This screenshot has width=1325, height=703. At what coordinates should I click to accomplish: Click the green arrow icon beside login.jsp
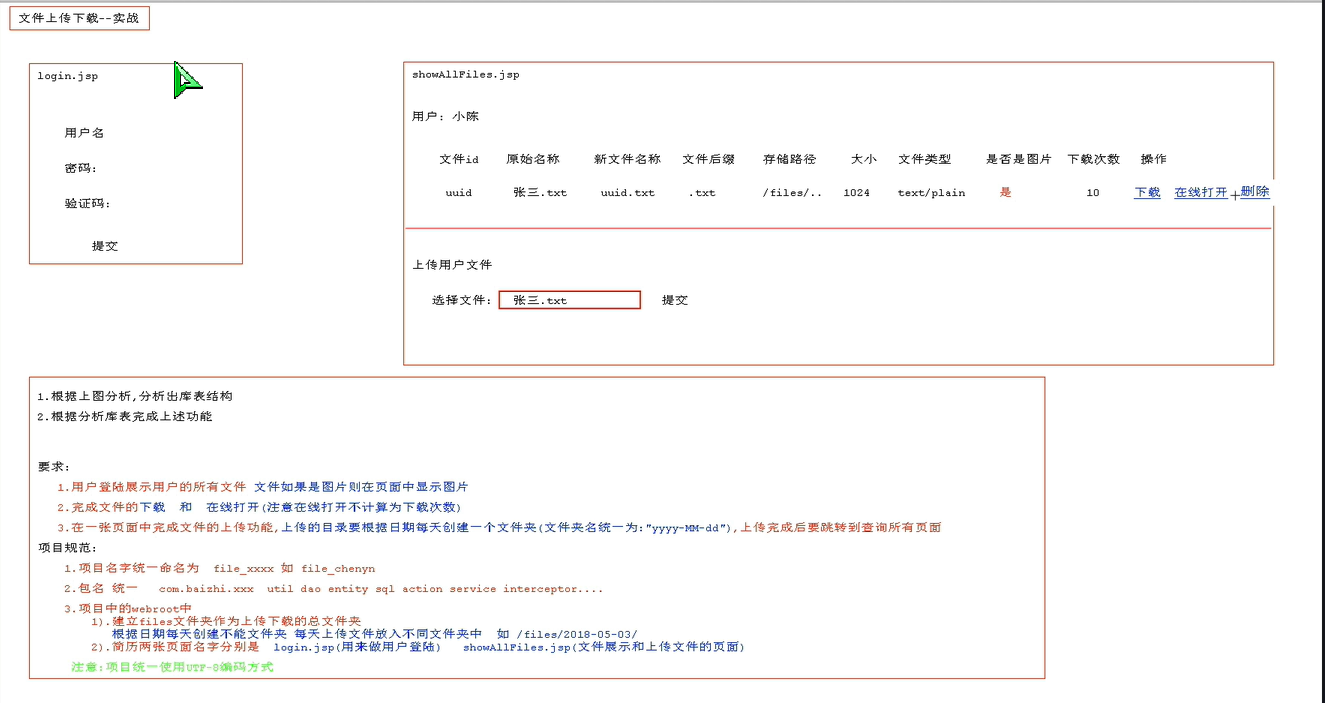186,82
